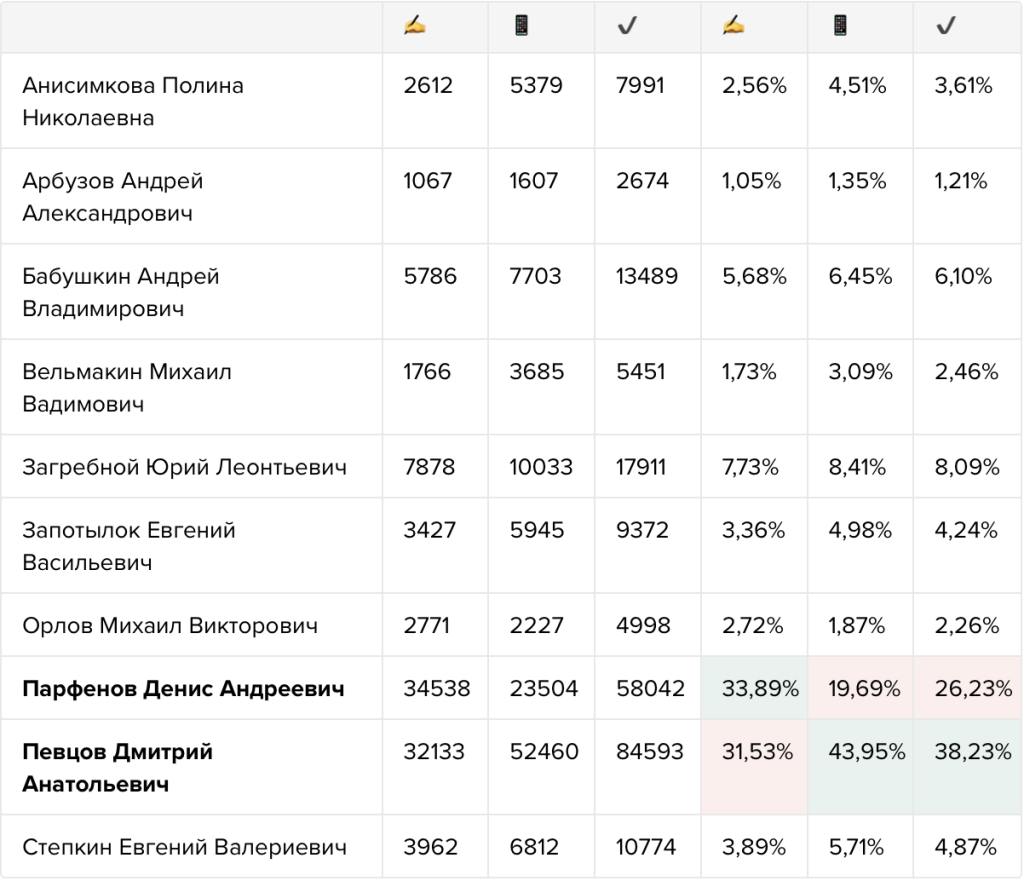Select Анисимкова Полина Николаевна row name
The height and width of the screenshot is (881, 1024).
click(133, 101)
